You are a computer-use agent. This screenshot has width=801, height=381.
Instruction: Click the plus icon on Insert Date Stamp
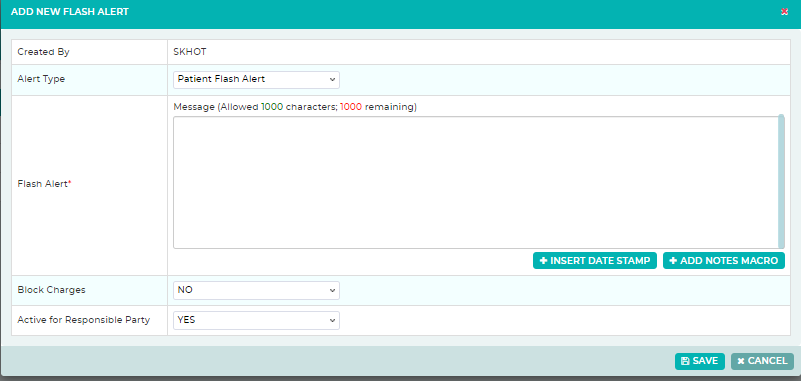click(x=544, y=260)
